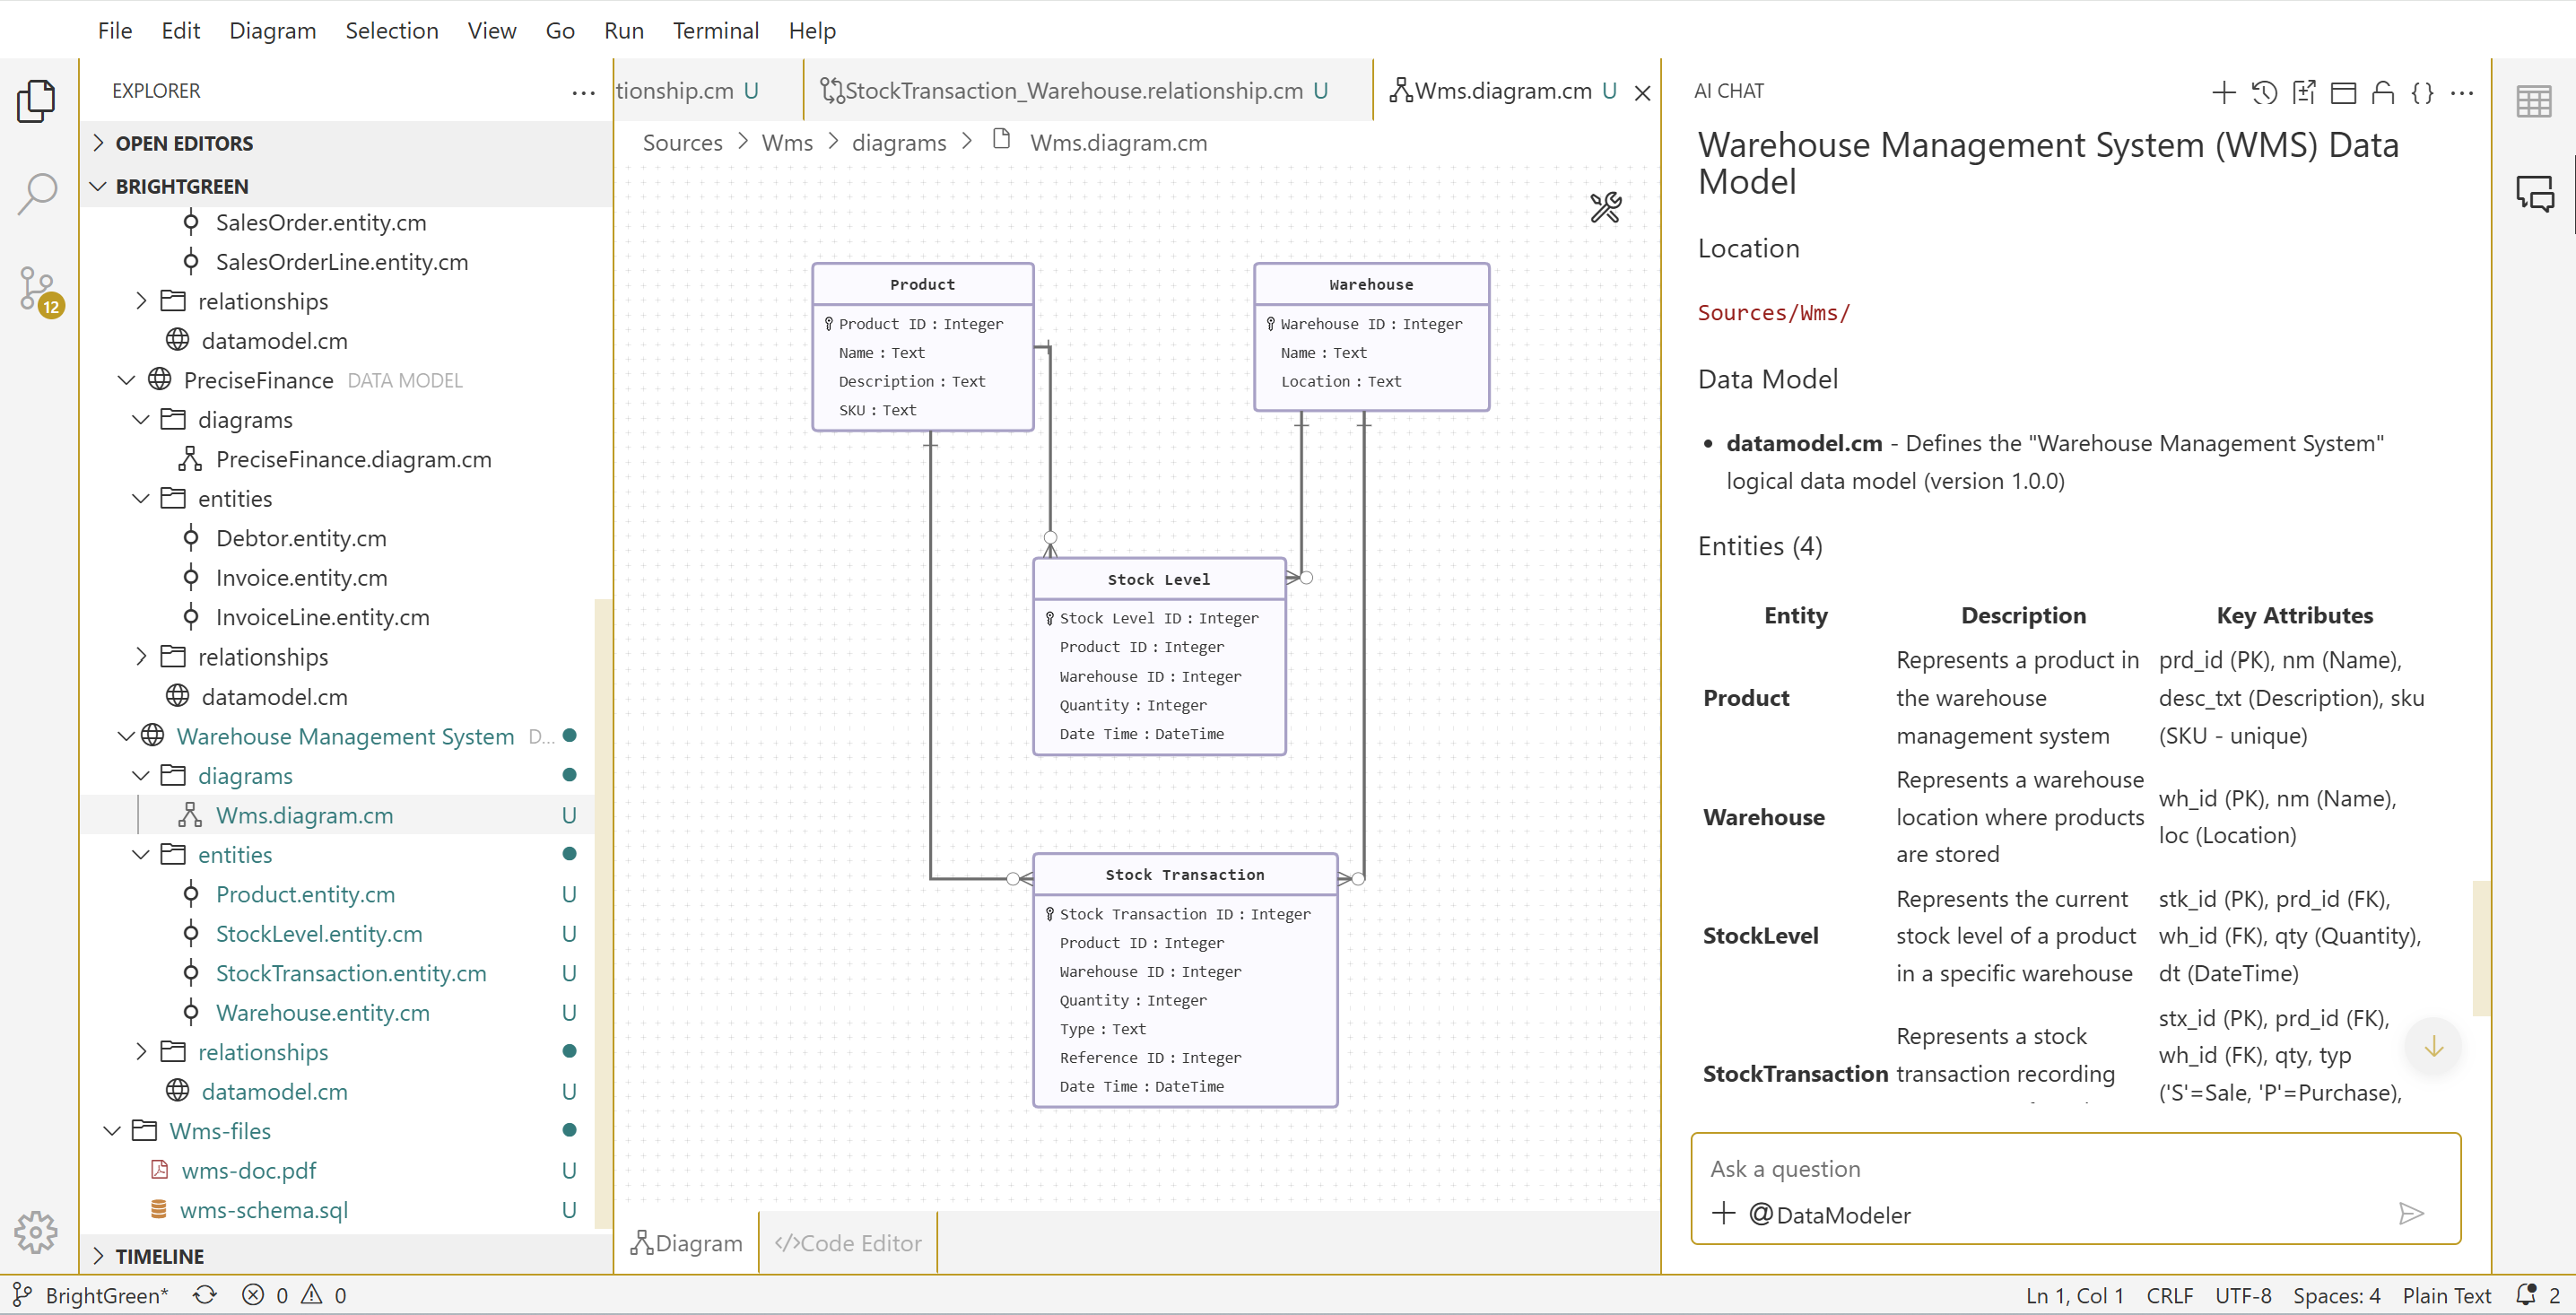
Task: Open the Search view in activity bar
Action: [37, 193]
